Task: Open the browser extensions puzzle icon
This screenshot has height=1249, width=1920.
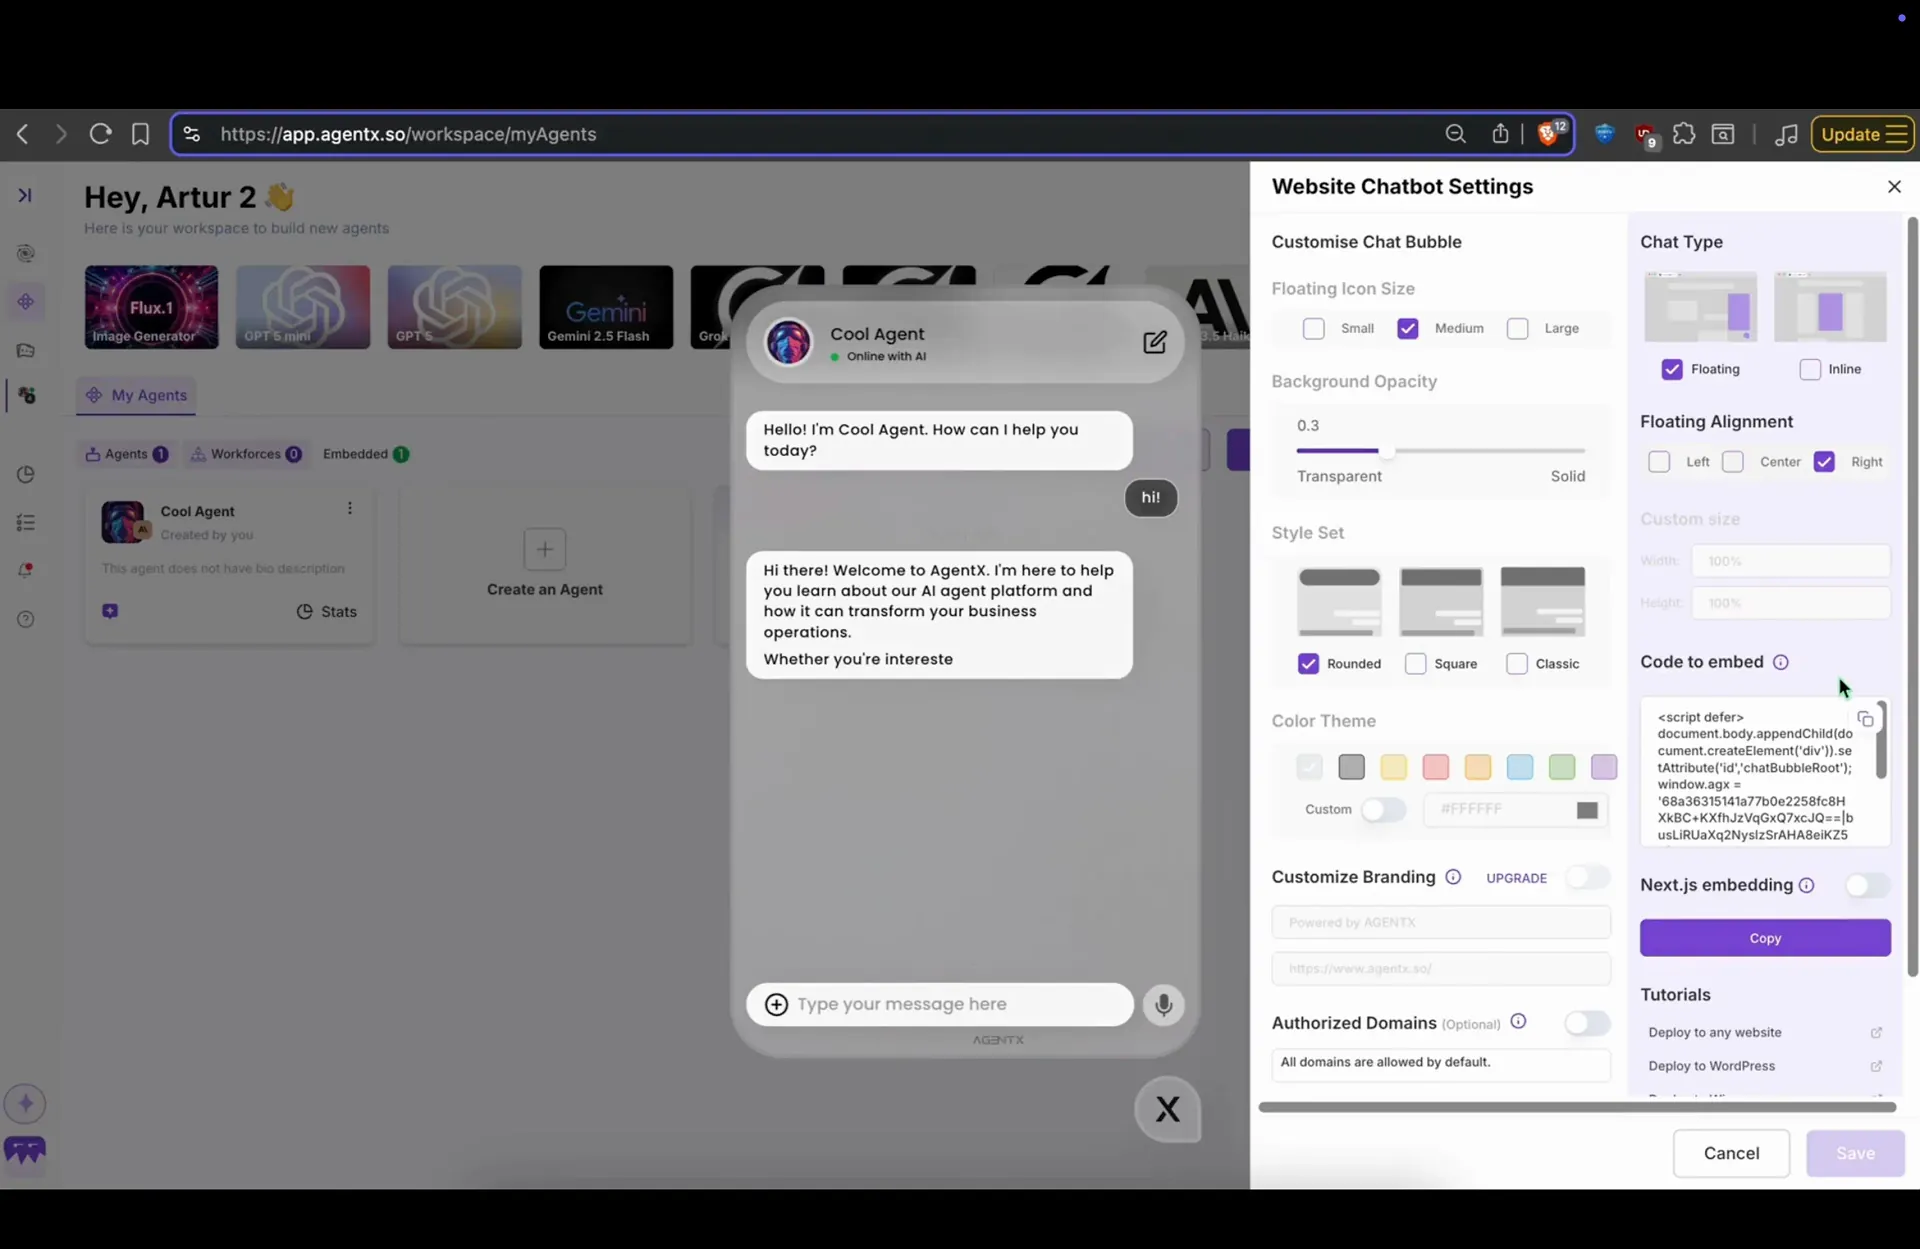Action: tap(1684, 134)
